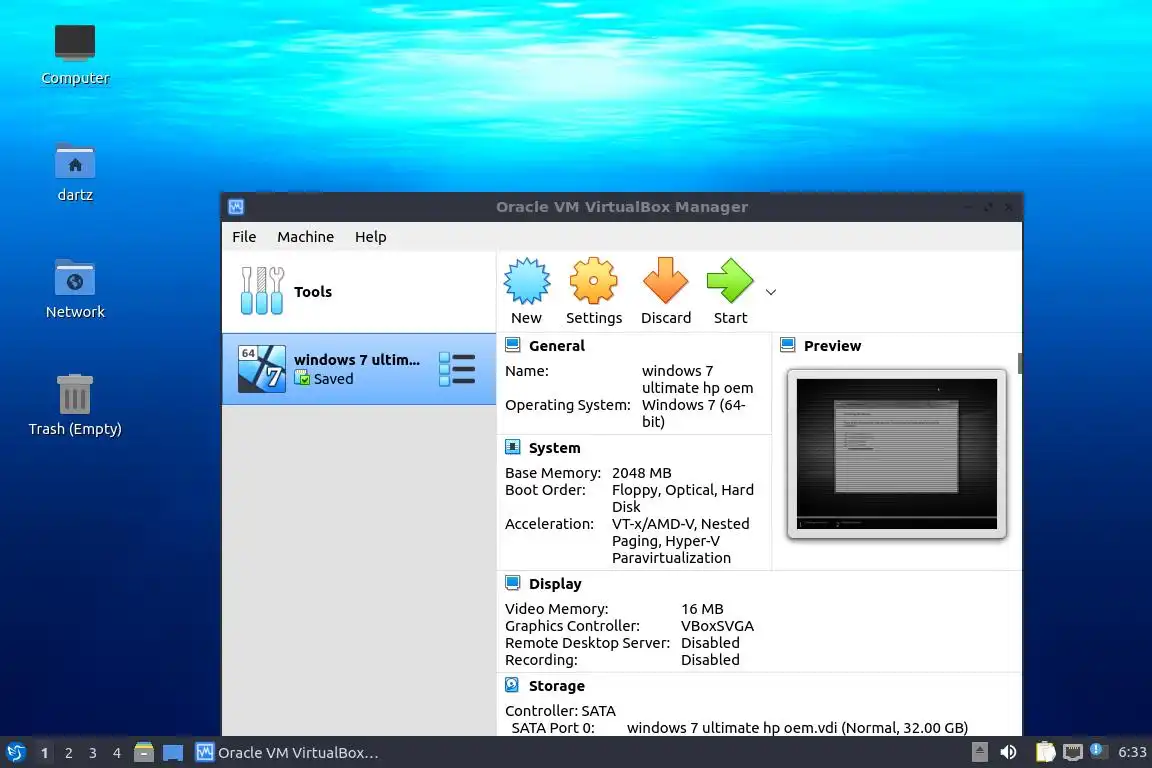Open the Tools entry in sidebar

pos(359,292)
